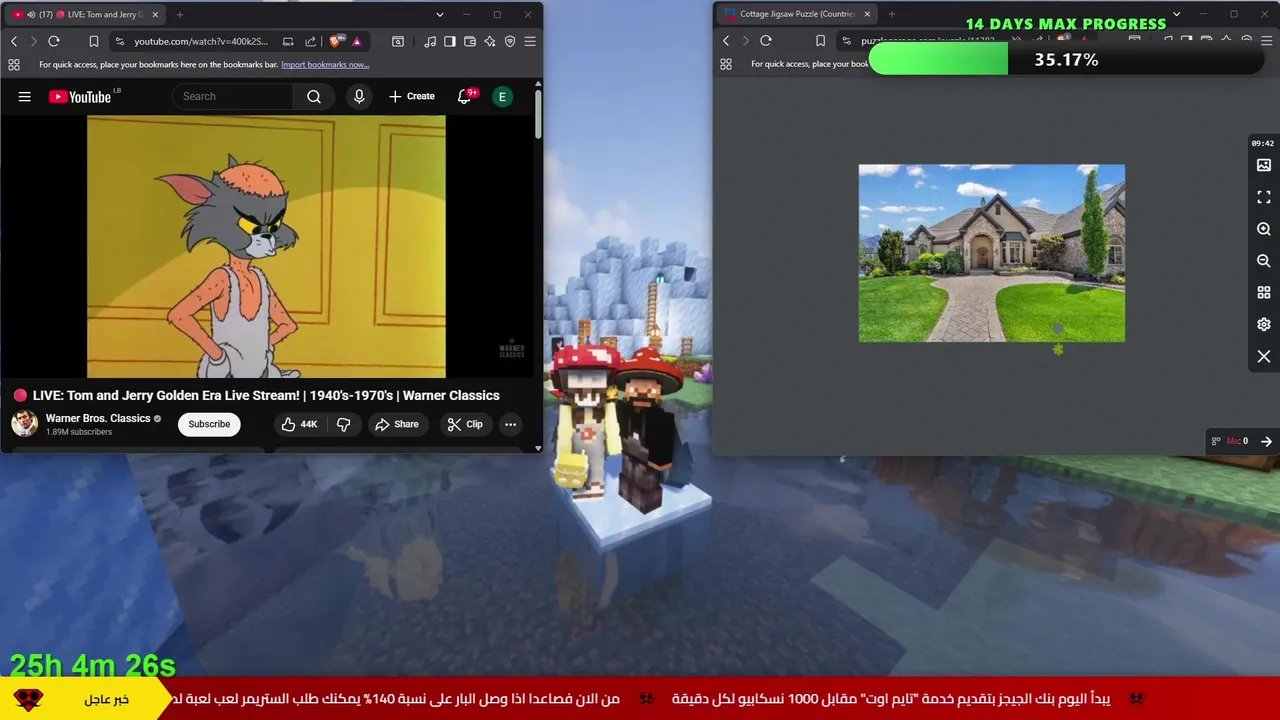This screenshot has height=720, width=1280.
Task: Close the puzzle with X icon
Action: tap(1264, 357)
